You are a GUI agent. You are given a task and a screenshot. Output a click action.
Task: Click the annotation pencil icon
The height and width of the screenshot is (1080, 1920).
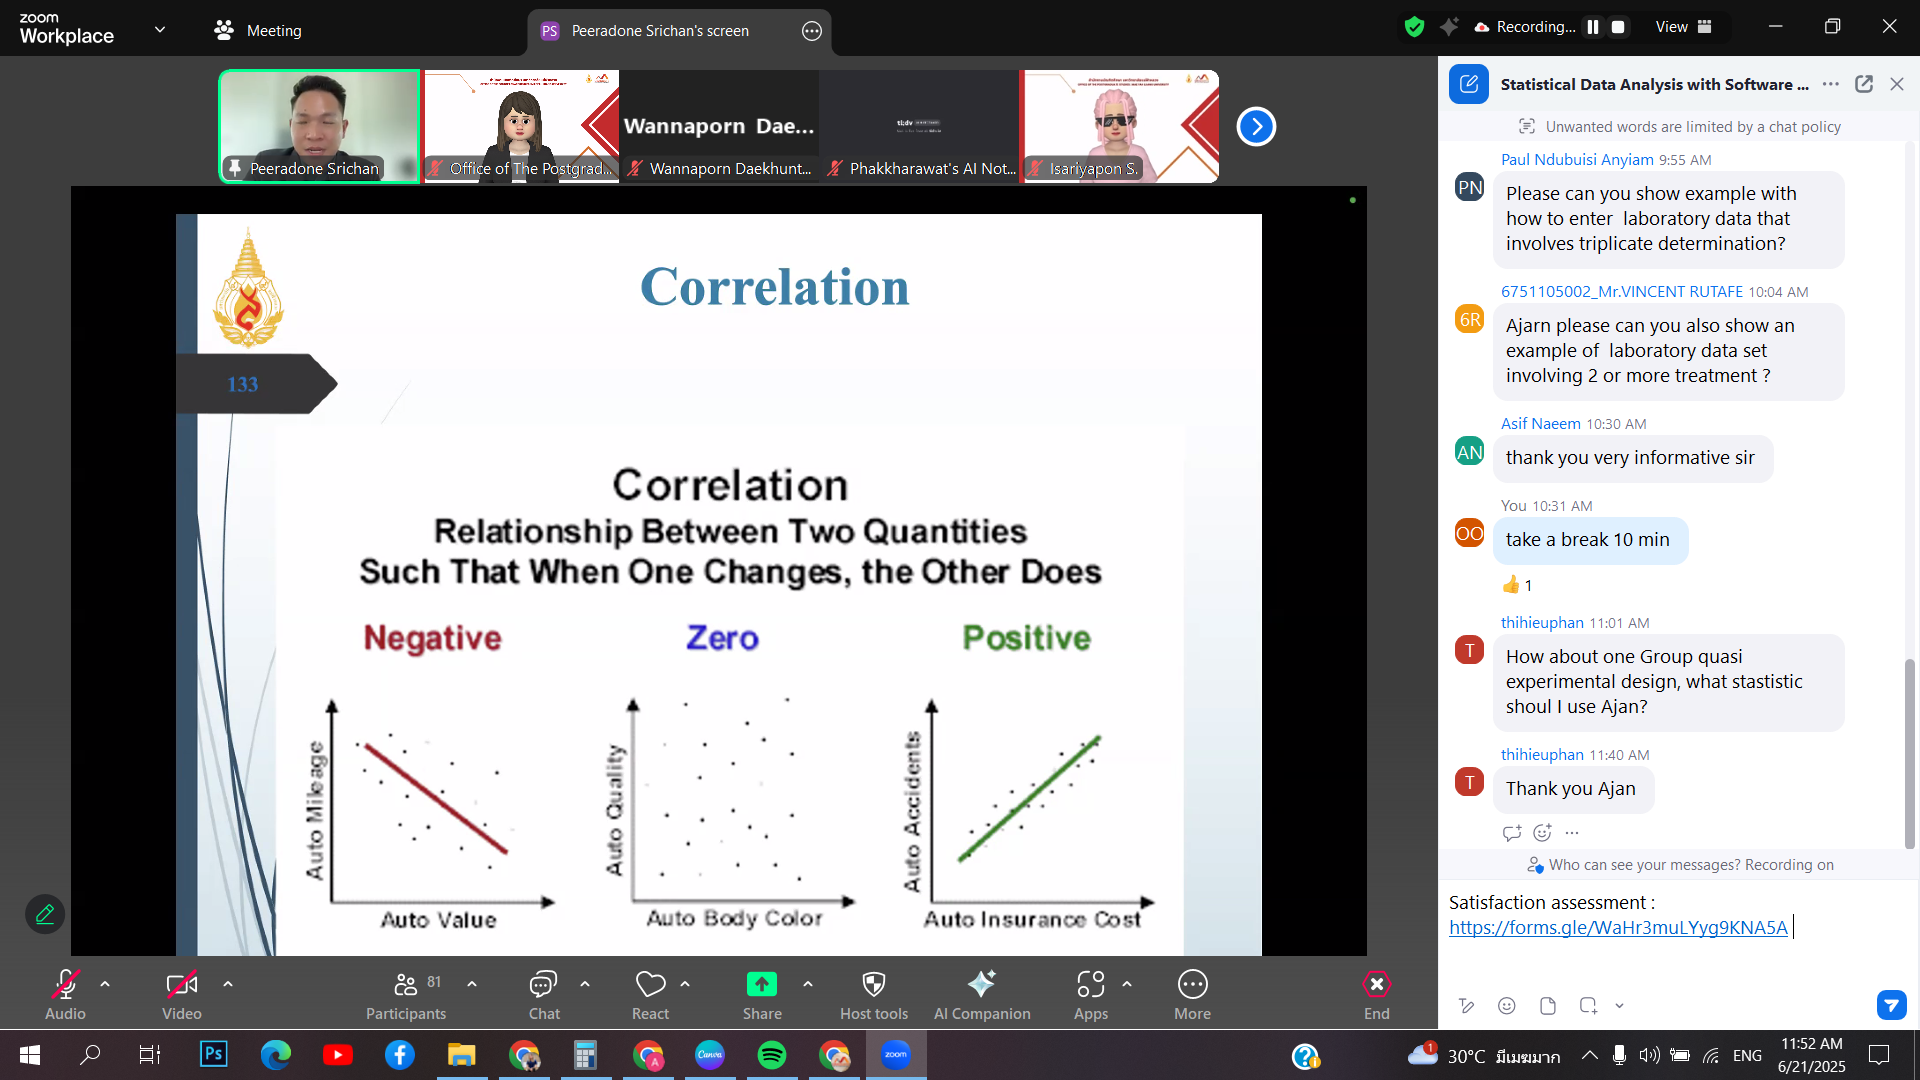pyautogui.click(x=45, y=914)
